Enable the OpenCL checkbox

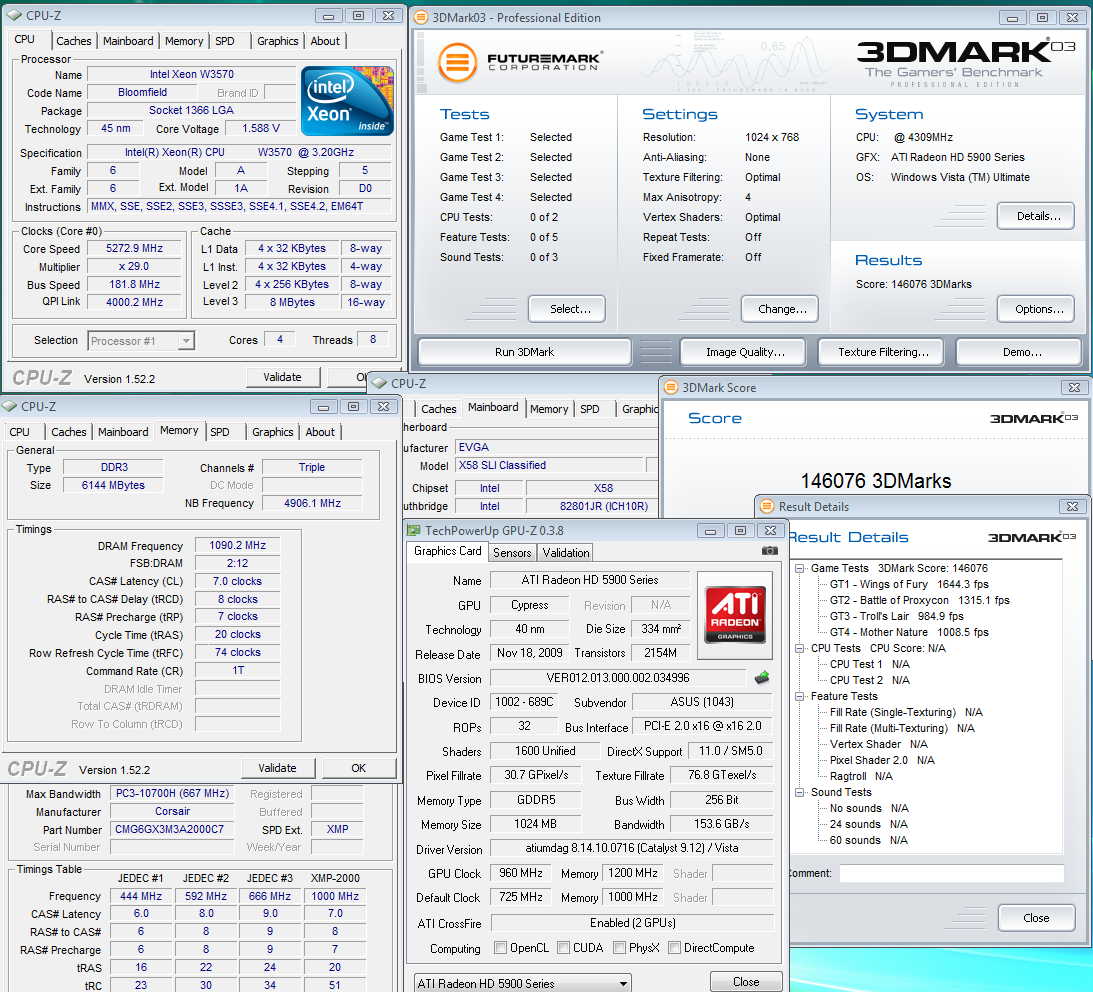[501, 948]
